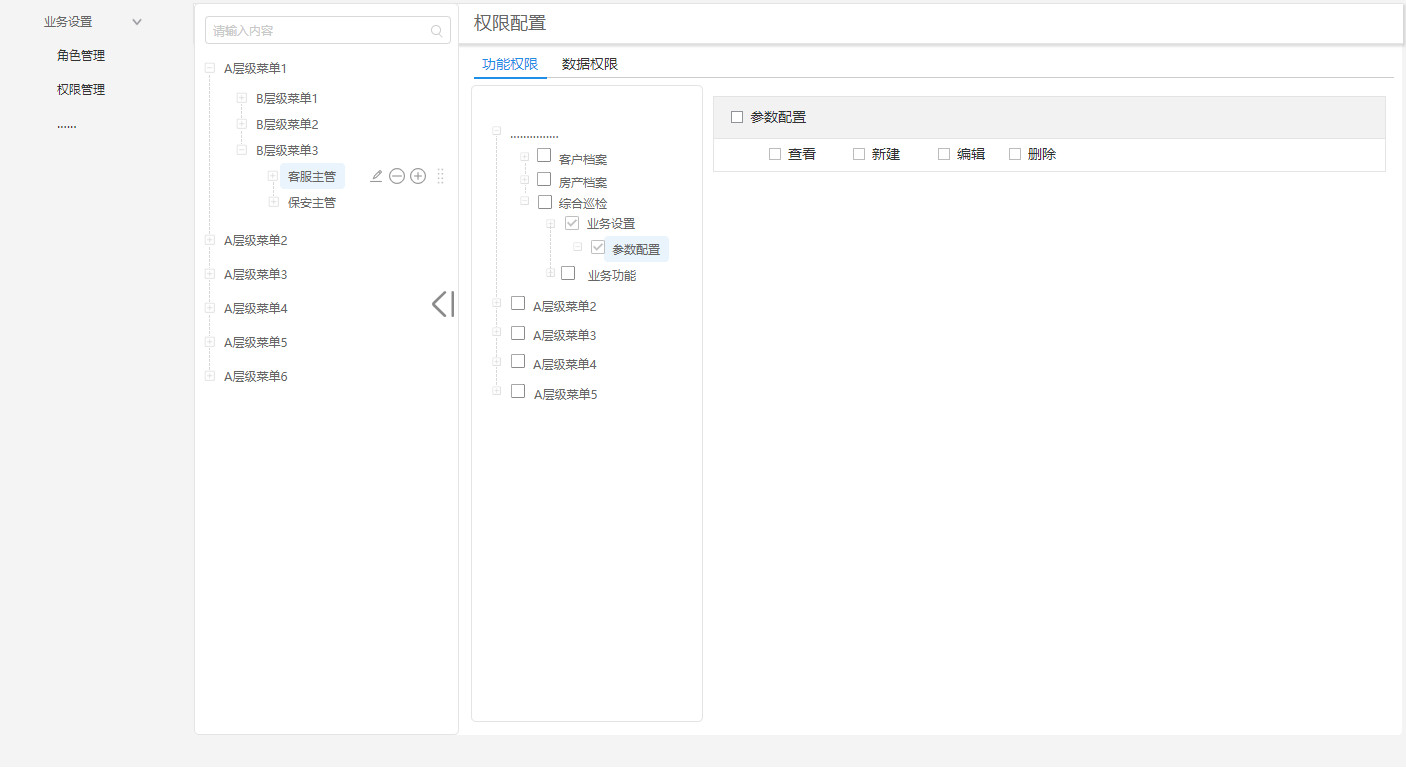
Task: Check the 删除 permission option
Action: (x=1013, y=153)
